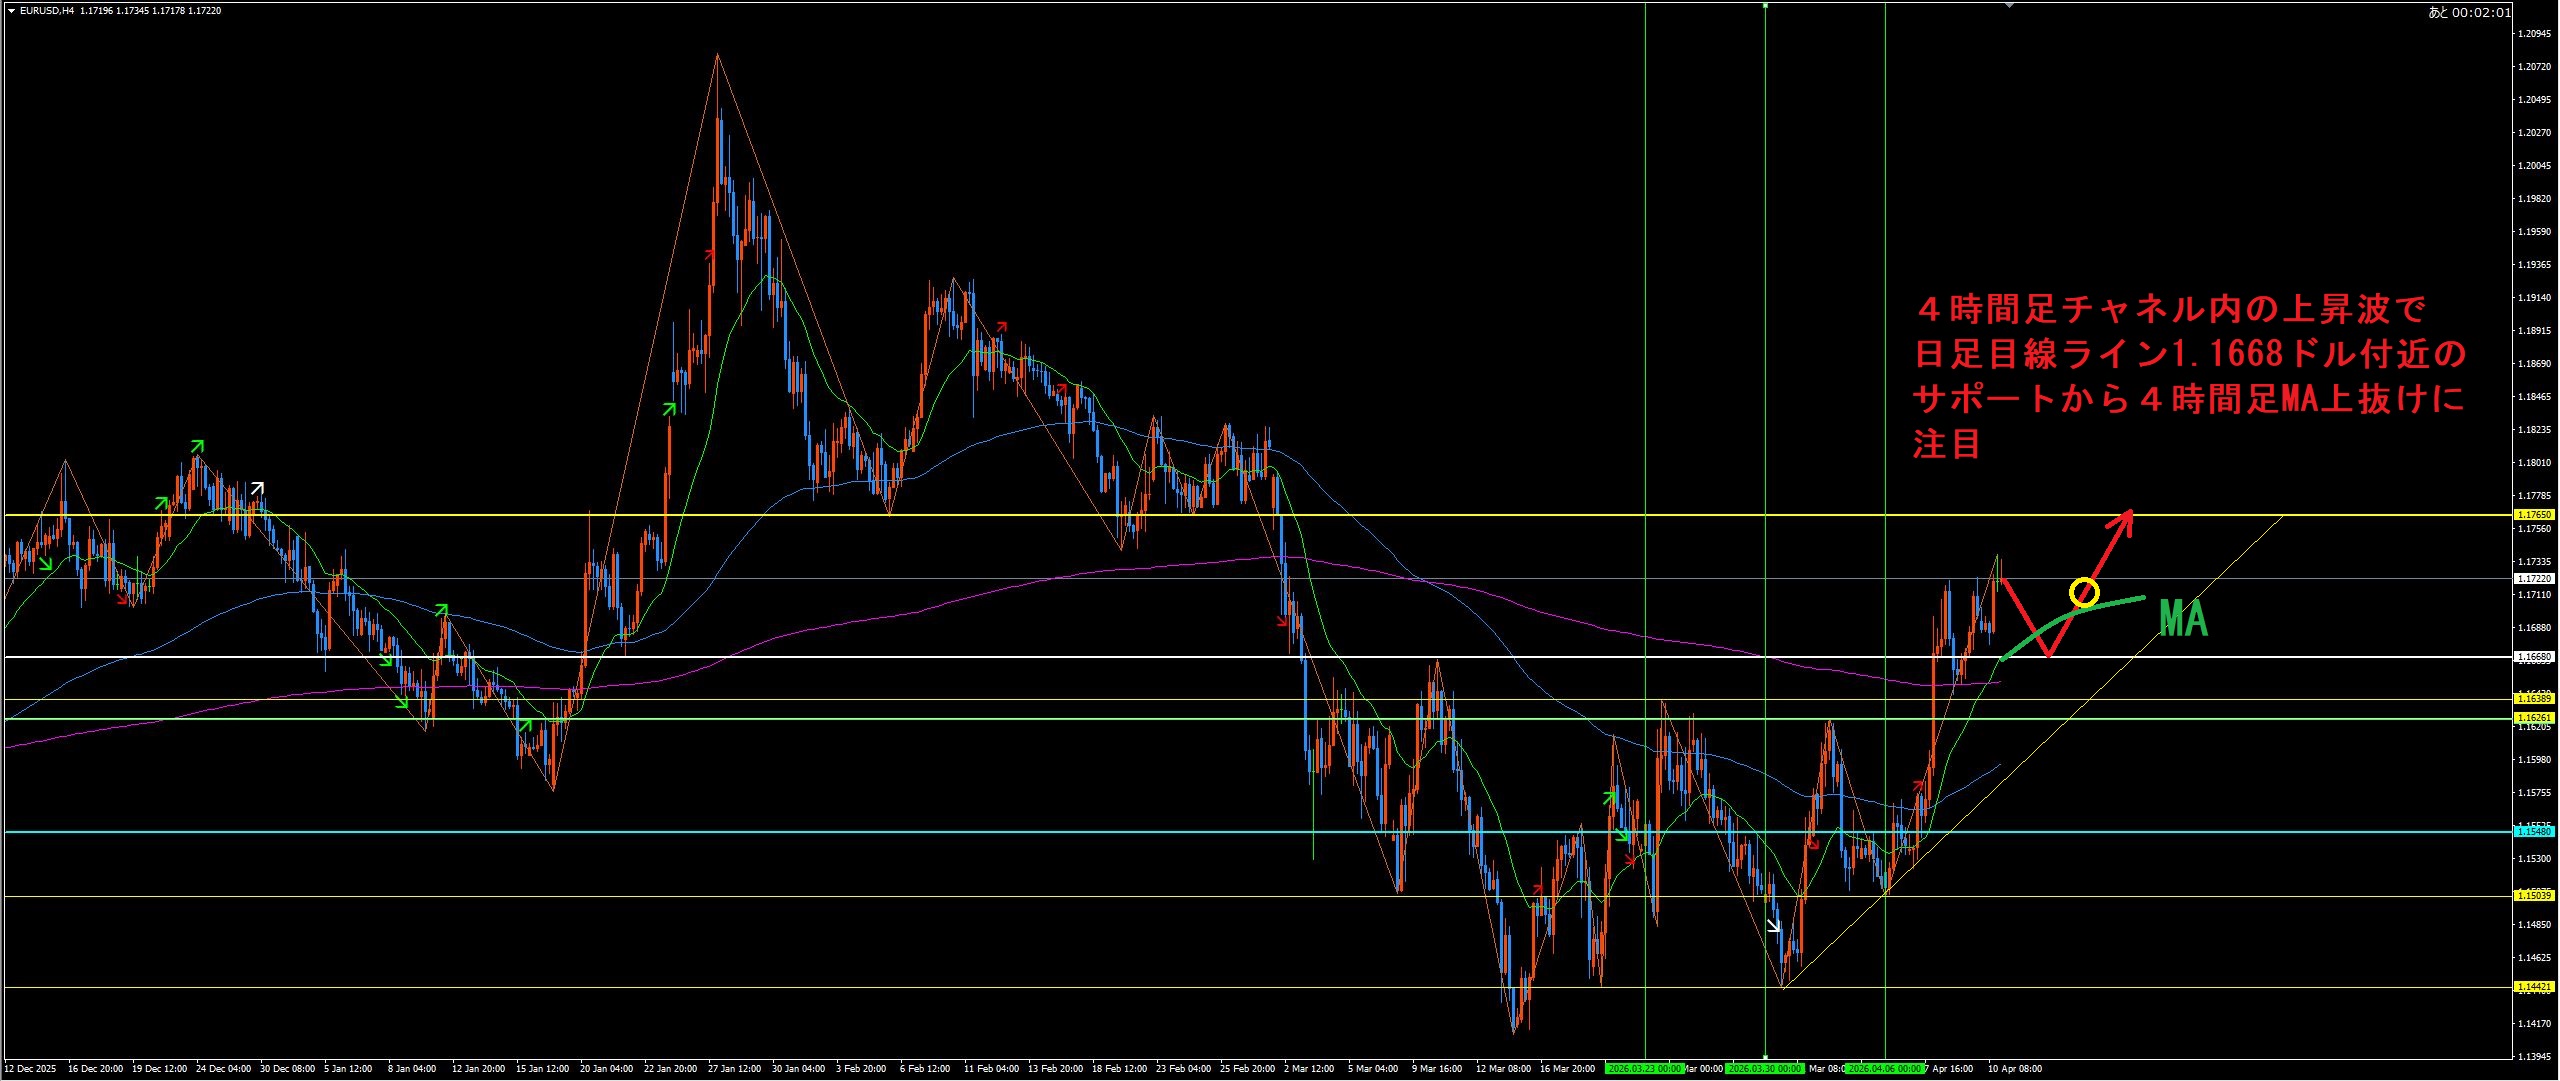Select the 2026.03.23 00:00 date marker
2560x1081 pixels.
(1644, 1069)
